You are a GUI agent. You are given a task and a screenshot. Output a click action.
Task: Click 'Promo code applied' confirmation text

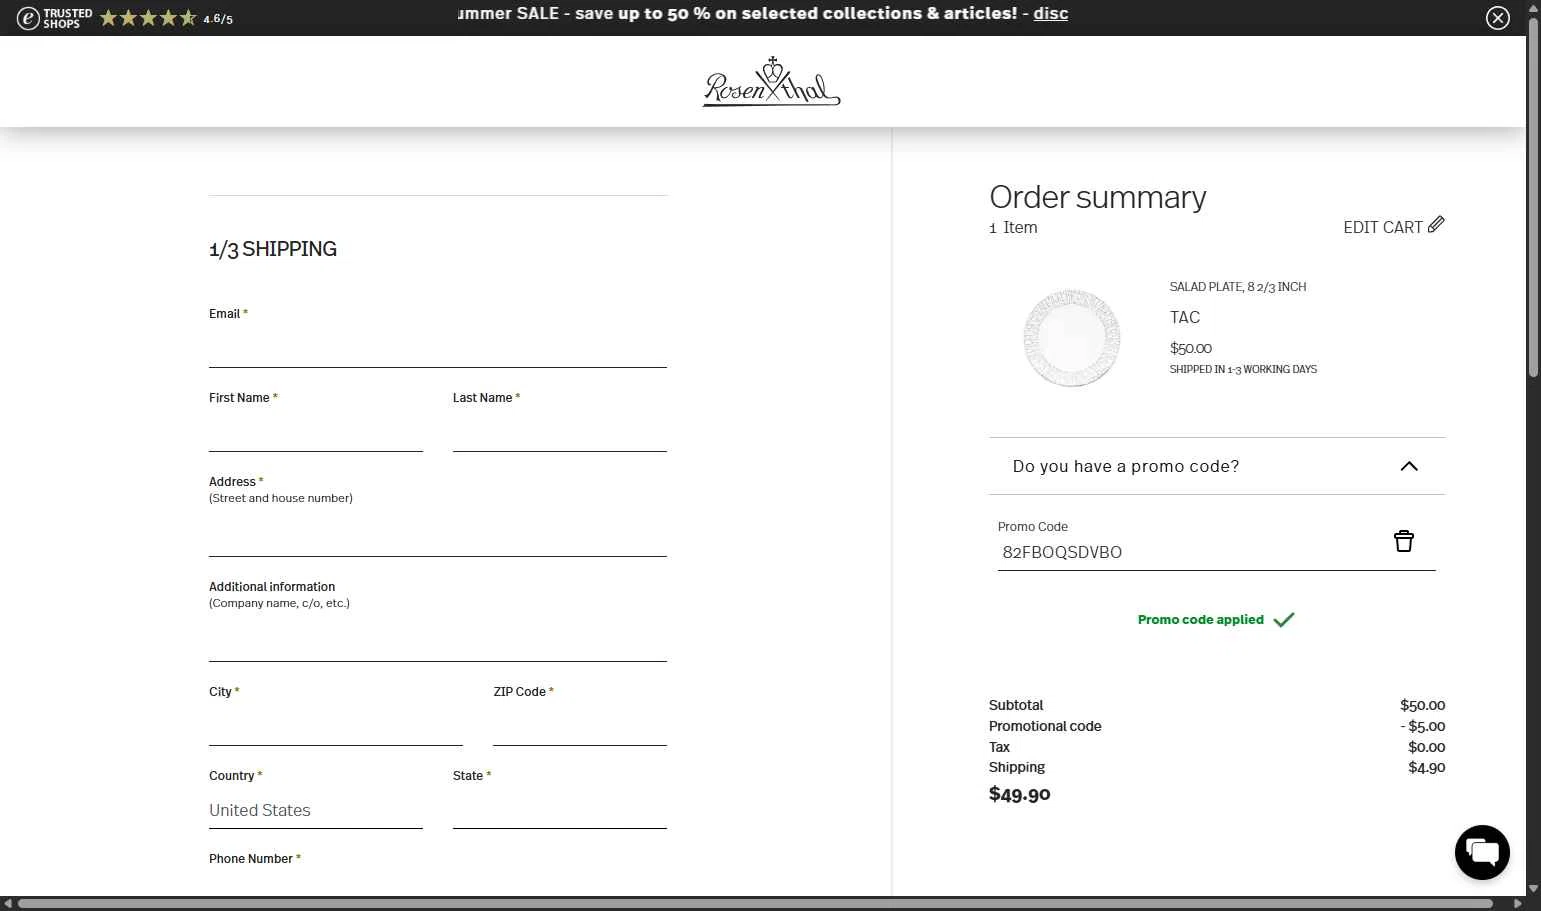tap(1200, 620)
